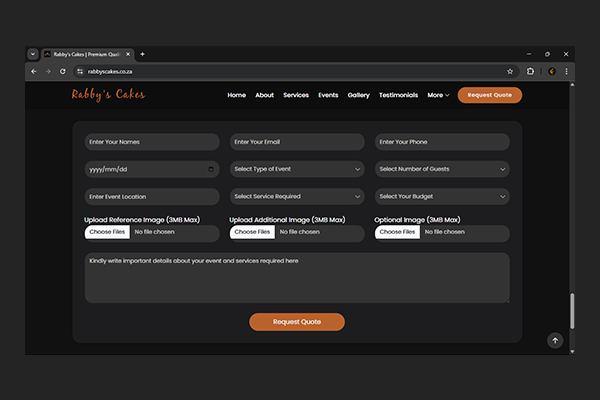Focus the Enter Event Location field

click(152, 197)
